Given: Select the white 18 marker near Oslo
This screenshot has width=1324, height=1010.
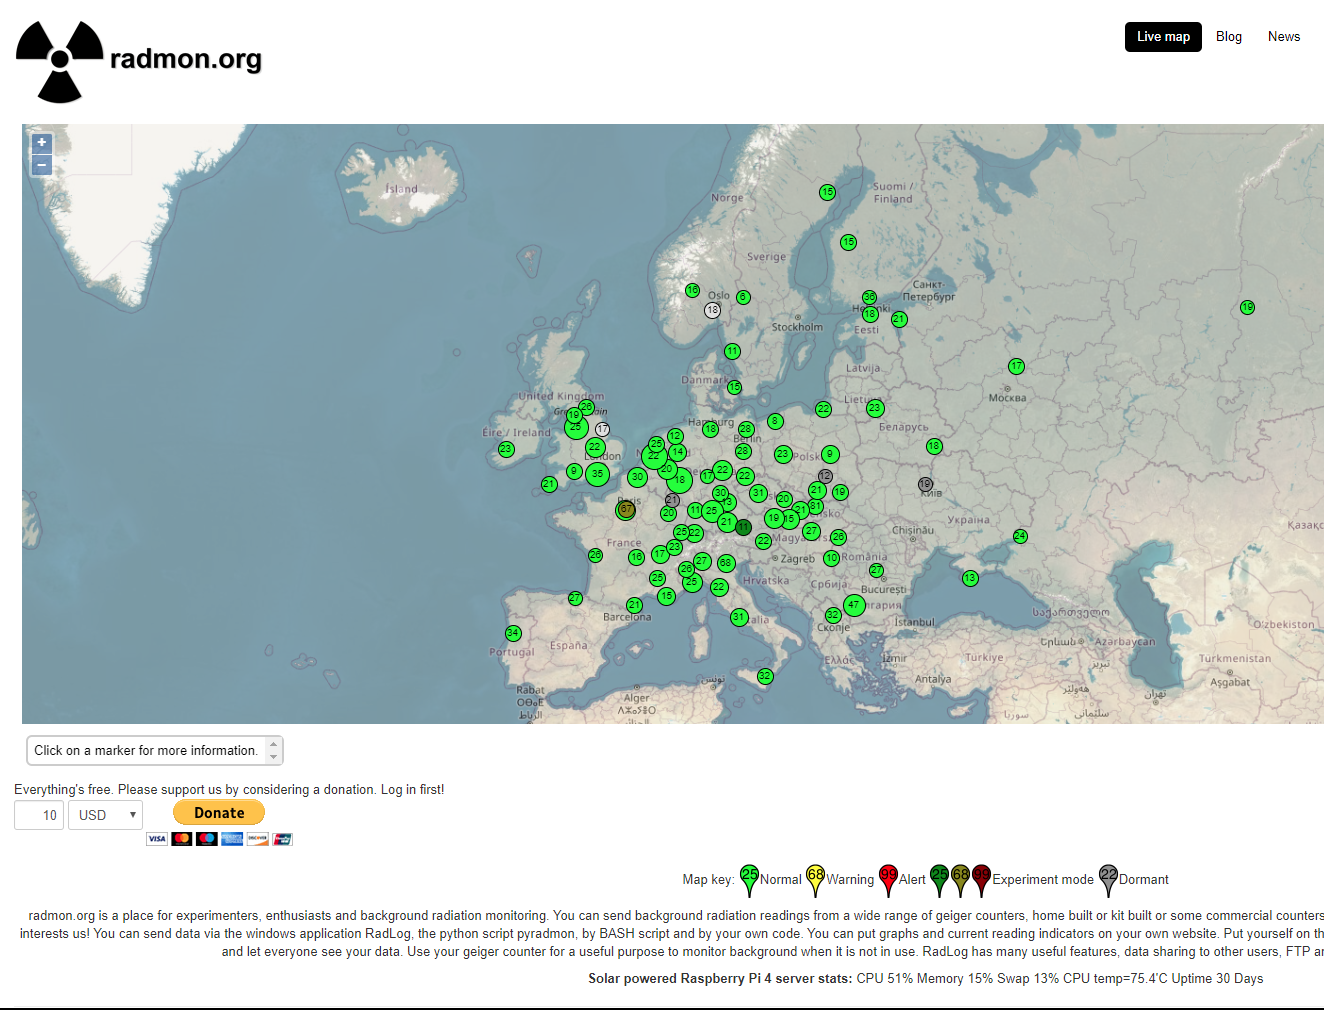Looking at the screenshot, I should [x=712, y=310].
